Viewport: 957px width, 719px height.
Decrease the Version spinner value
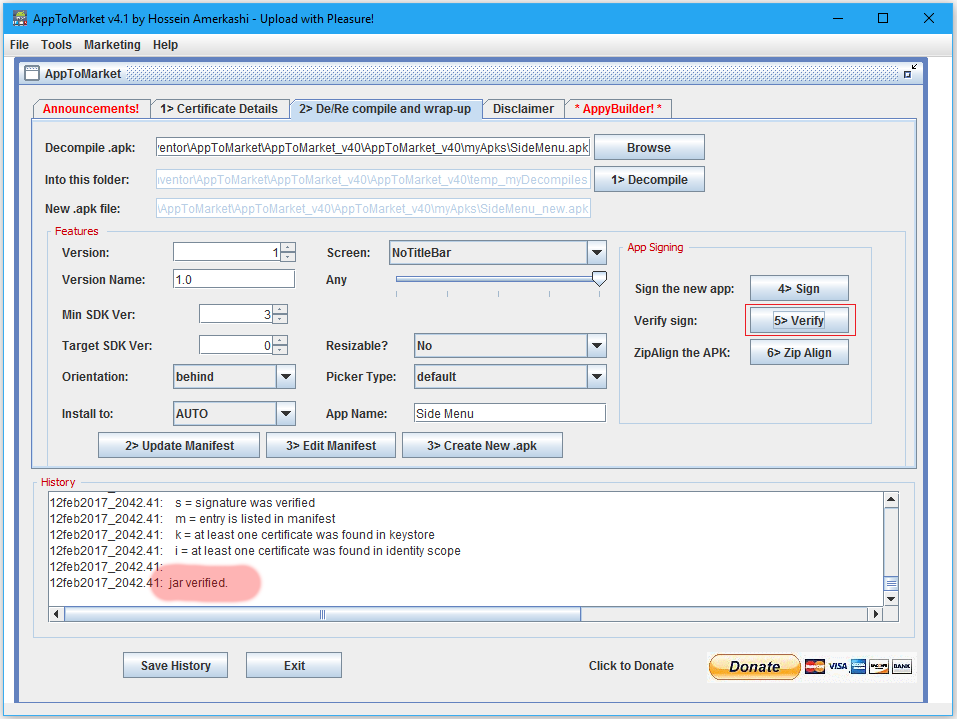288,257
